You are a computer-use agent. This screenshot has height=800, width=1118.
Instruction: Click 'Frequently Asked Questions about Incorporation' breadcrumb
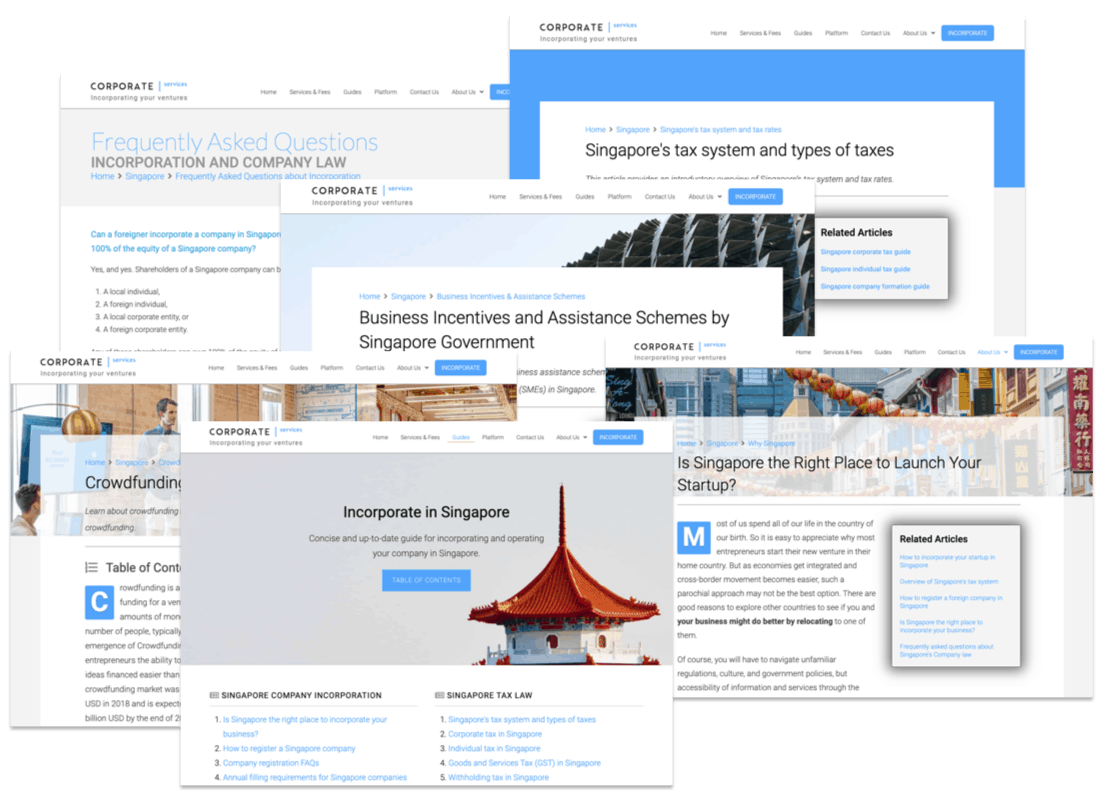click(x=267, y=176)
